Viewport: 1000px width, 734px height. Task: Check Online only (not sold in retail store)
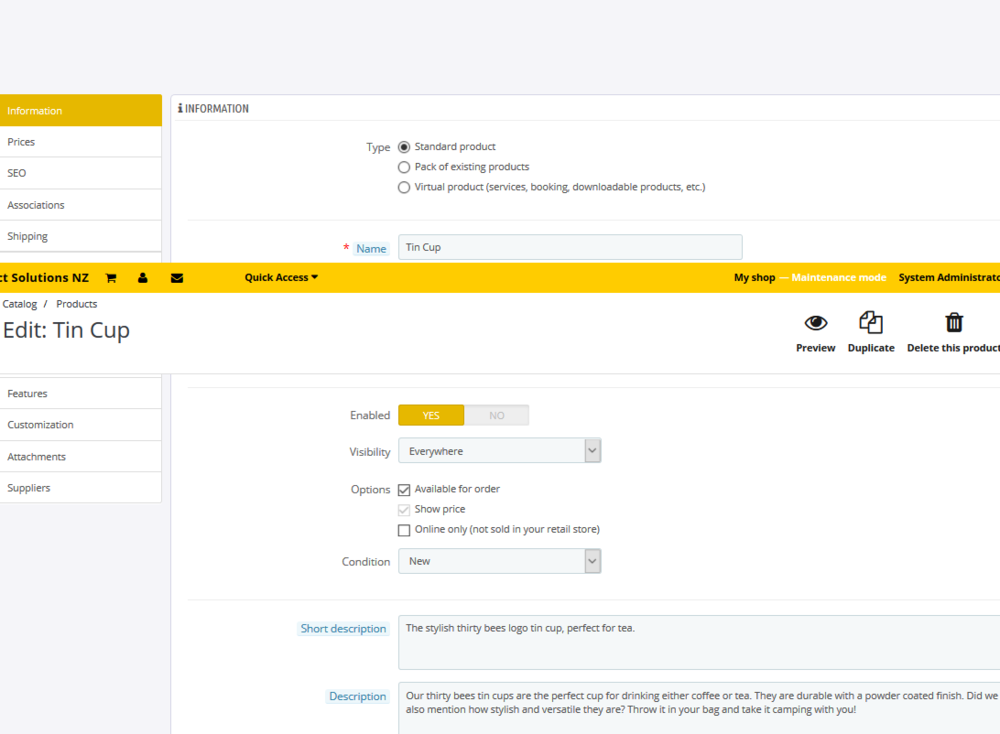[404, 529]
